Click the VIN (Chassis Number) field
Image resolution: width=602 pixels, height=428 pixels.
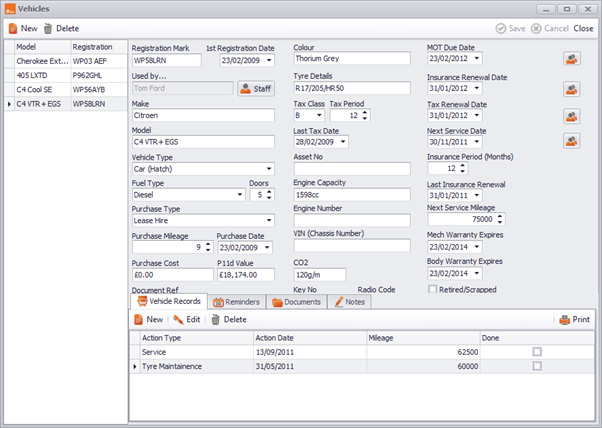[x=352, y=246]
